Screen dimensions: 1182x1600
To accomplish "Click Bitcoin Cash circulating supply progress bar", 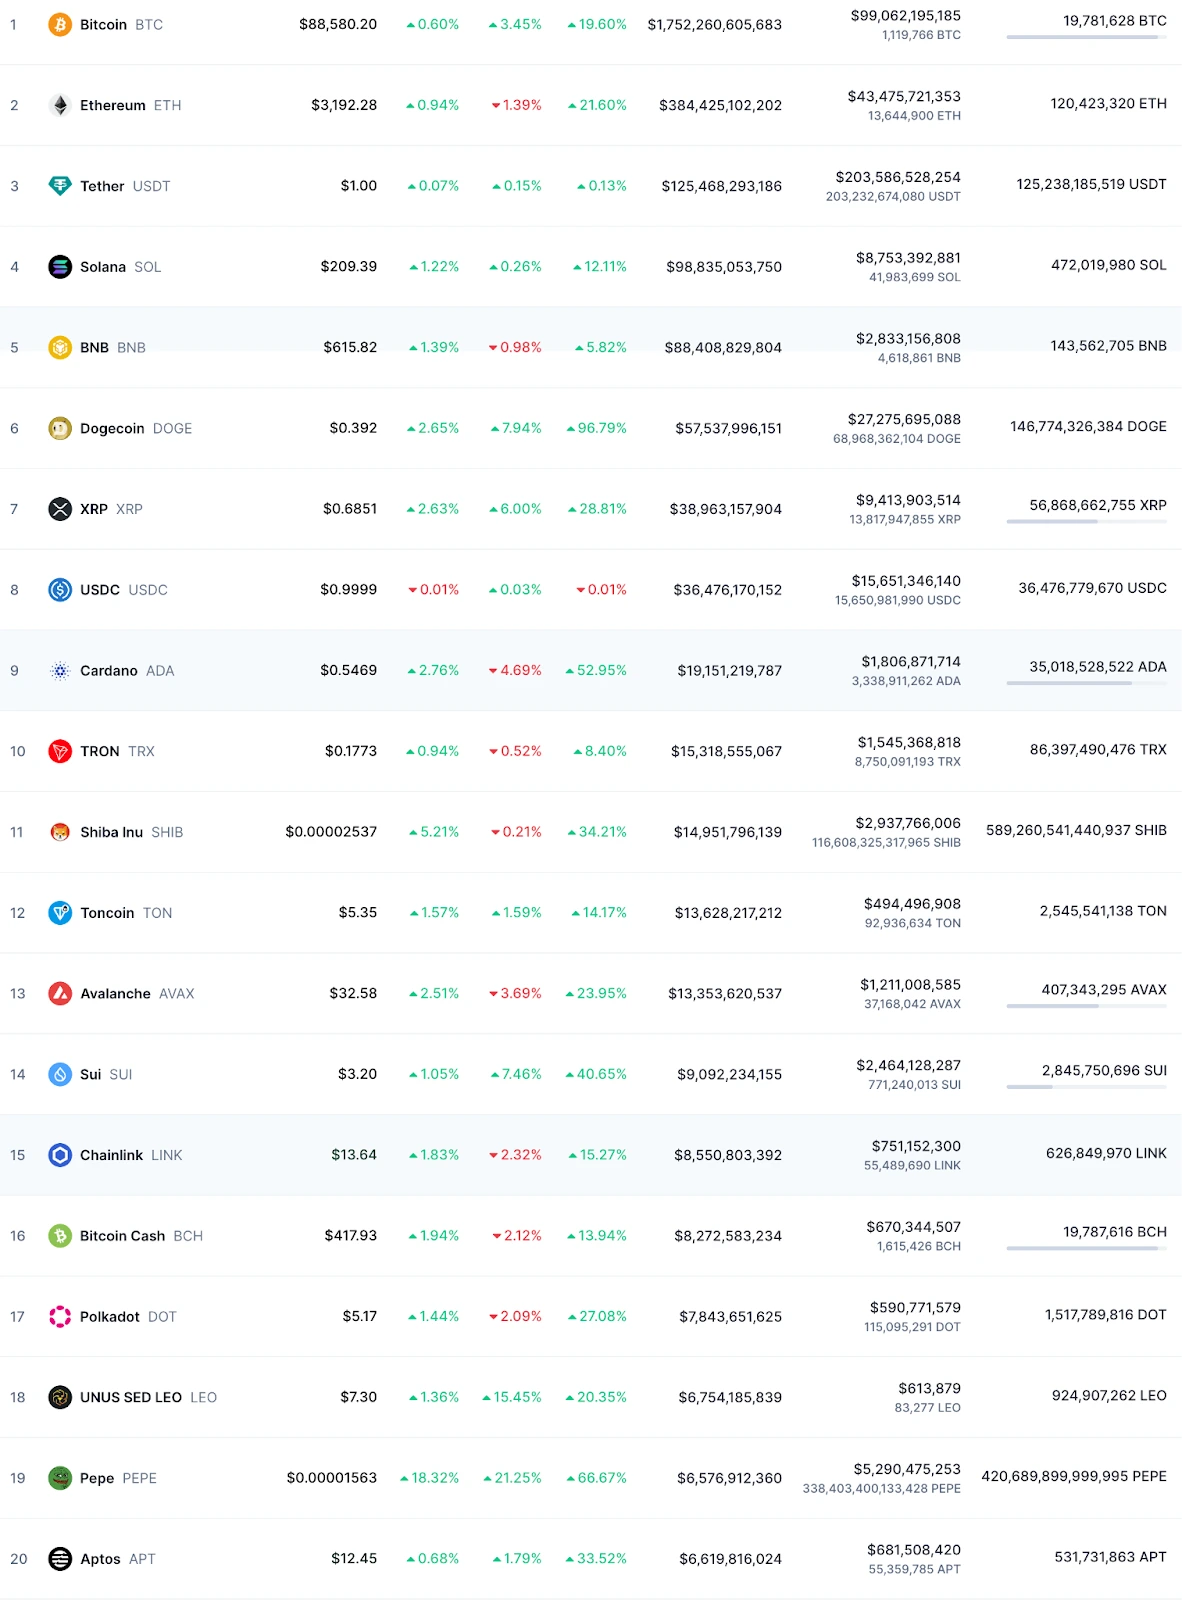I will [x=1086, y=1248].
